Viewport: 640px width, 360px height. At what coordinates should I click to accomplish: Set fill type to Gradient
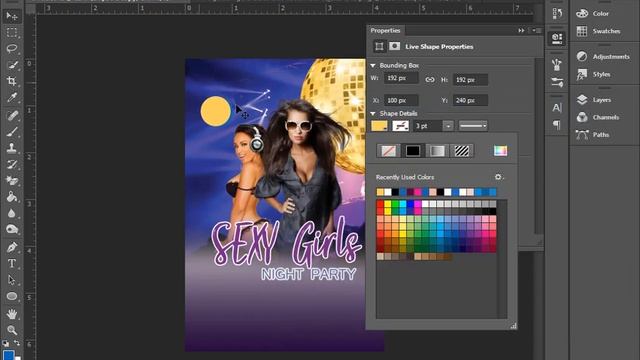(x=437, y=151)
